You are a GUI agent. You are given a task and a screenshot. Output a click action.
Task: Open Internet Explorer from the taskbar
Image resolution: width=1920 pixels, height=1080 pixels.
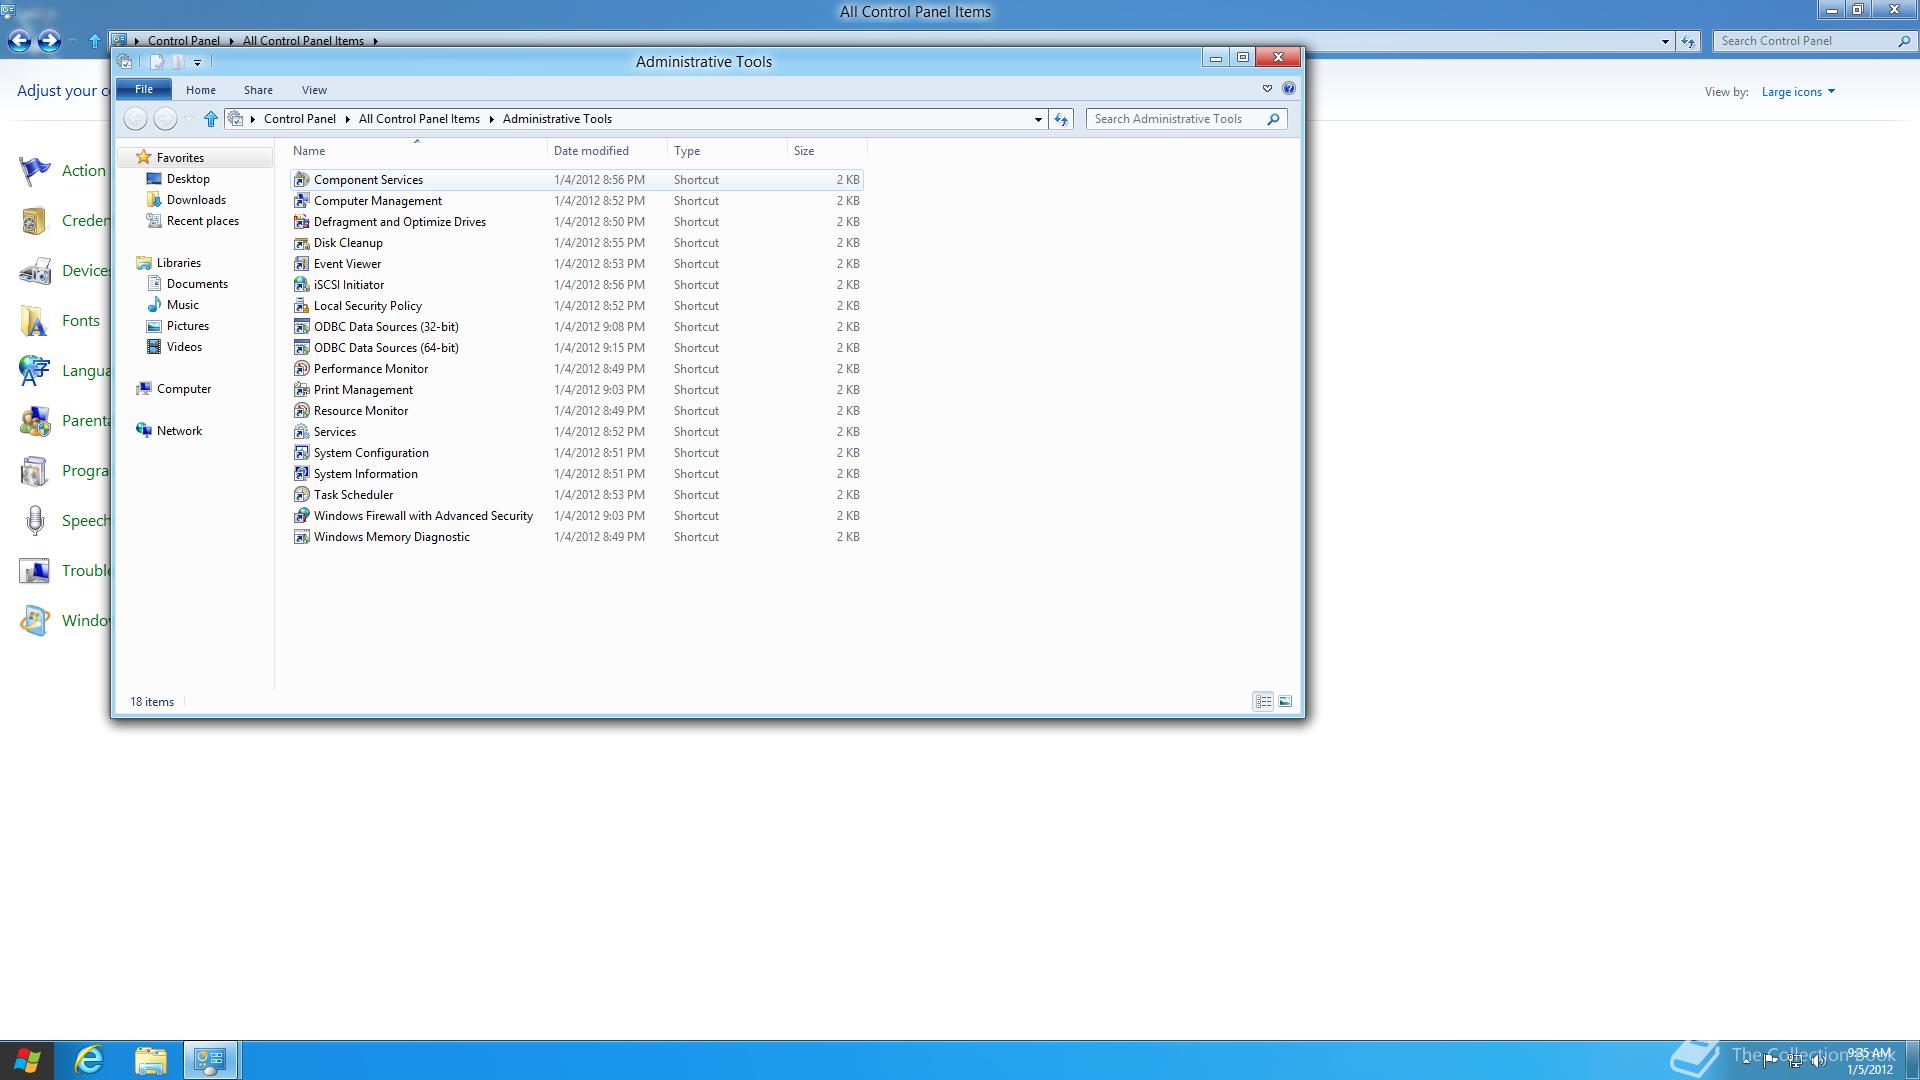[90, 1060]
